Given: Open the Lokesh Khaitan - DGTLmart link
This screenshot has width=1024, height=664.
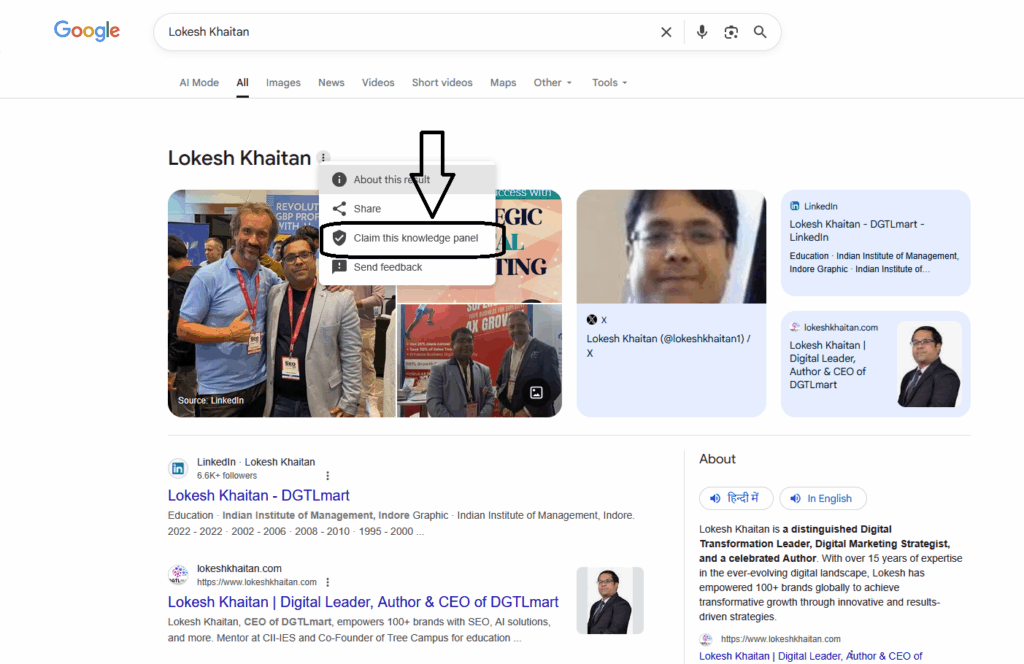Looking at the screenshot, I should (x=258, y=495).
